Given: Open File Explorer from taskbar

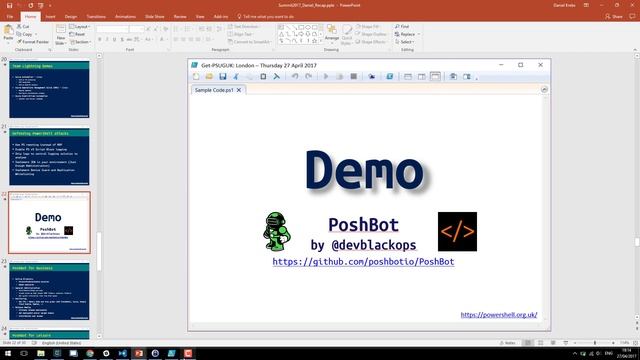Looking at the screenshot, I should click(x=41, y=353).
